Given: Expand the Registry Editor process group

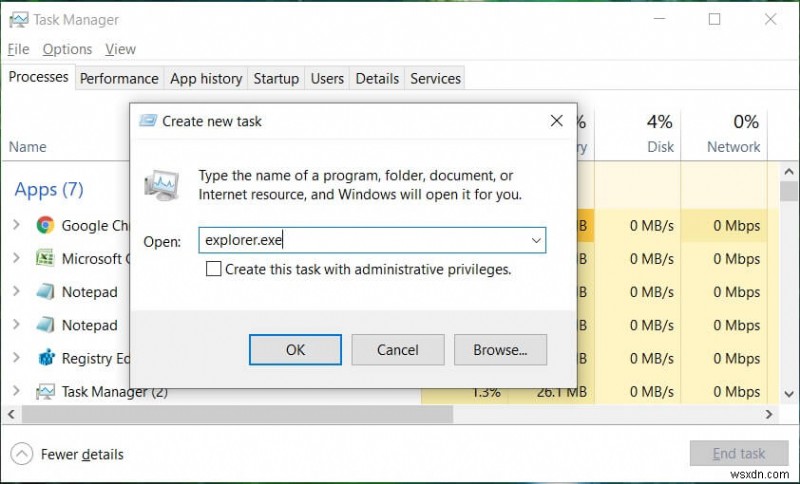Looking at the screenshot, I should [x=16, y=358].
